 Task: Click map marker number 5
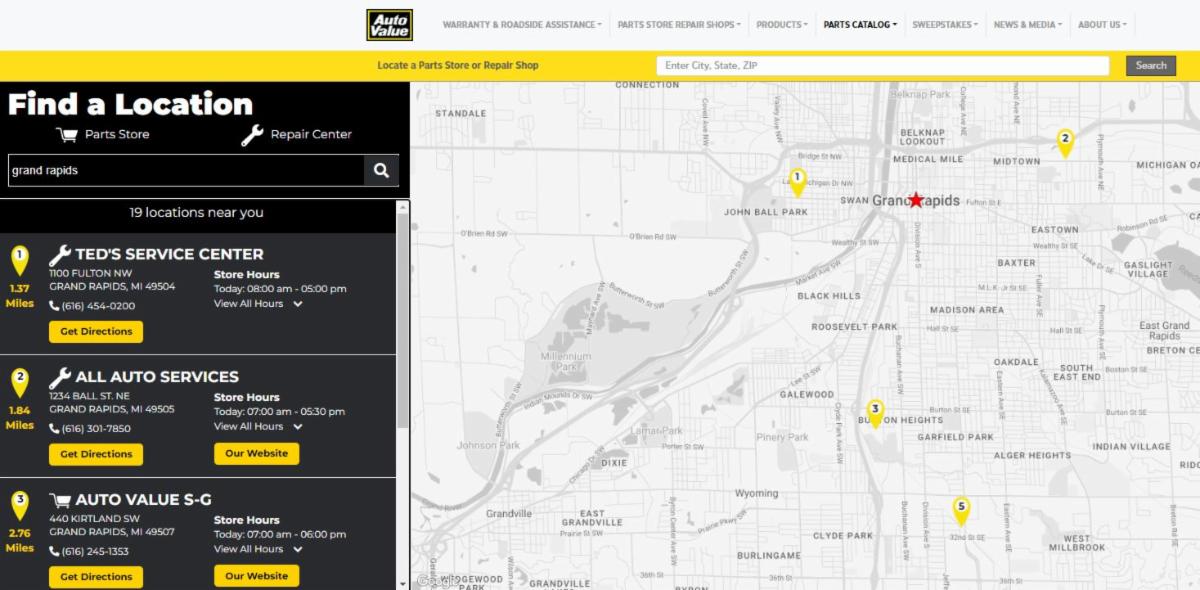(x=961, y=510)
